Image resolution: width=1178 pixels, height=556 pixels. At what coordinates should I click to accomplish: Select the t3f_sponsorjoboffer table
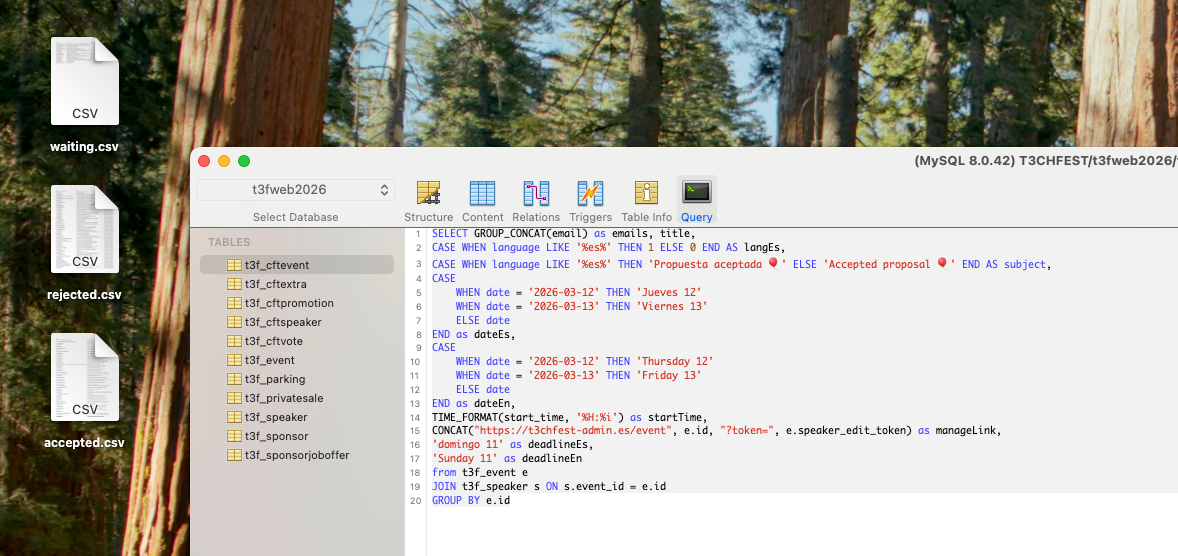[297, 455]
